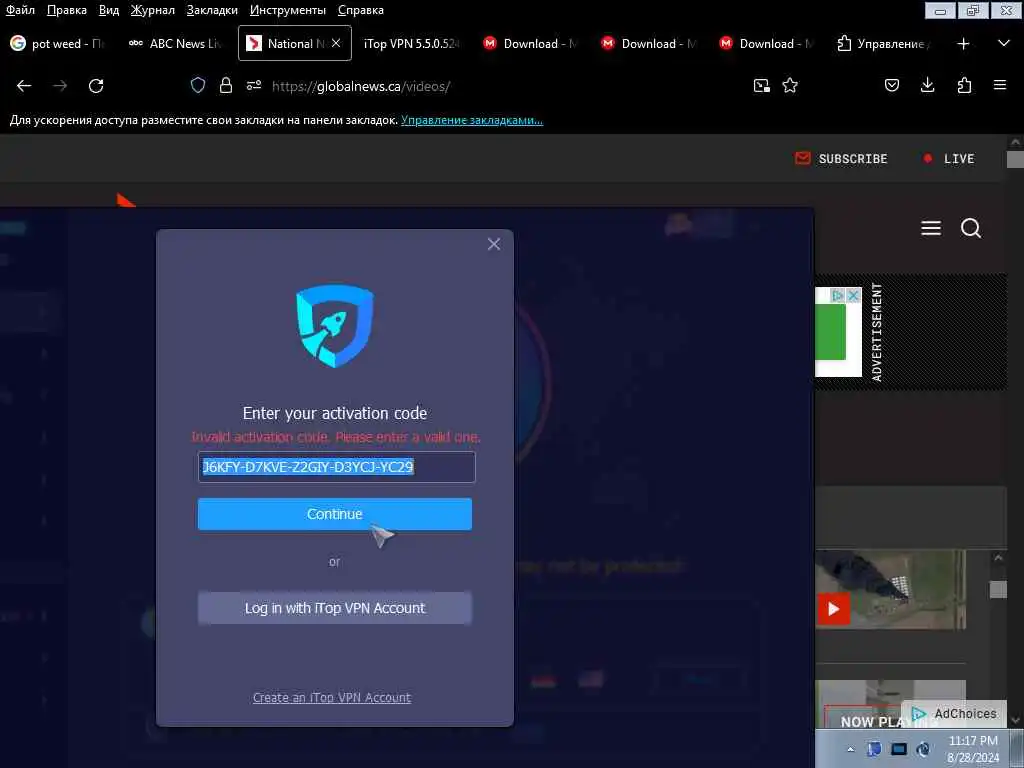Open the Закладки menu

(212, 10)
